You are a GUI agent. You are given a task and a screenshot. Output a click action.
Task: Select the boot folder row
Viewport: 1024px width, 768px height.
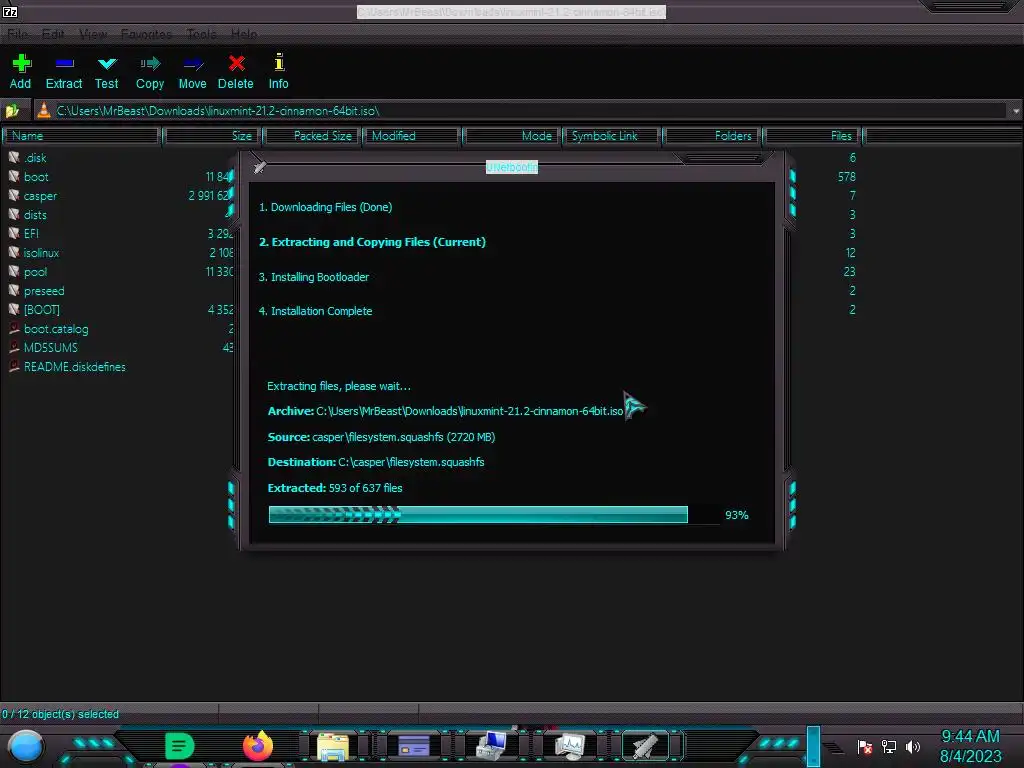29,176
